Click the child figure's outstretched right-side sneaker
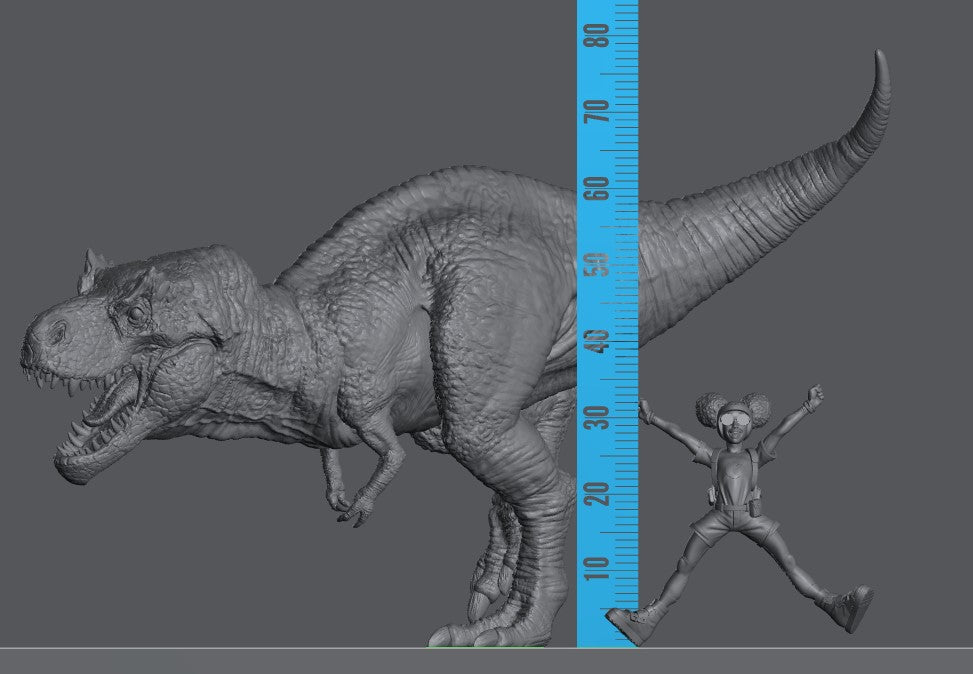973x674 pixels. 852,607
